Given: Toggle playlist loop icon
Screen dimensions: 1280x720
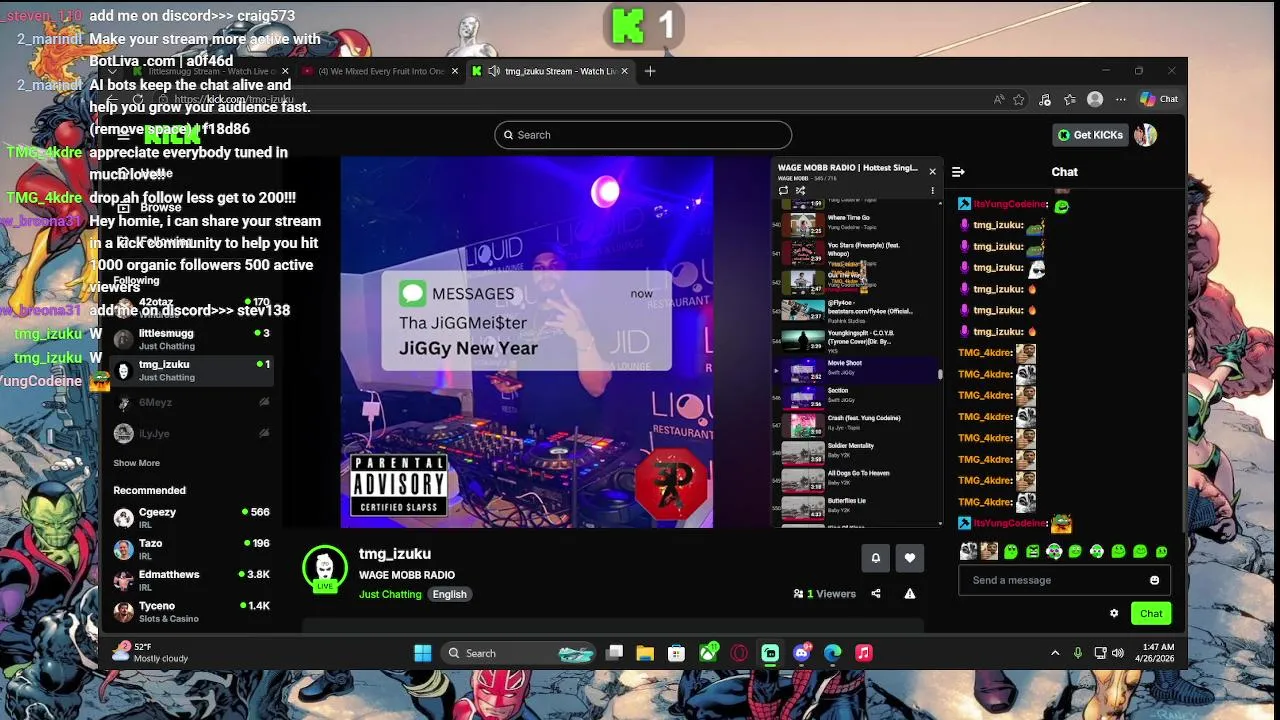Looking at the screenshot, I should click(783, 190).
